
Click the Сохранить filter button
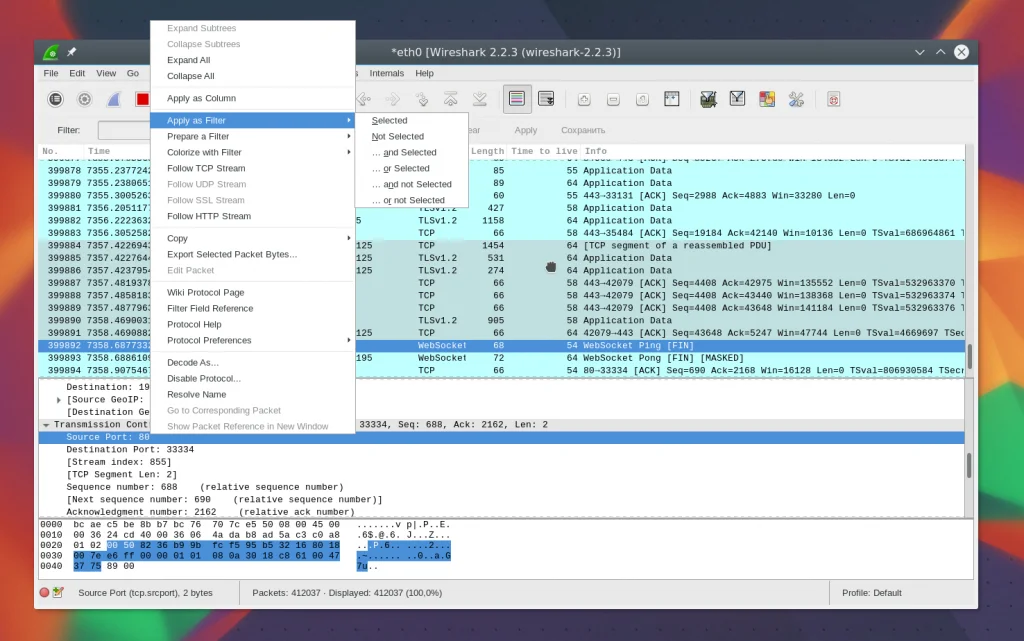(583, 130)
